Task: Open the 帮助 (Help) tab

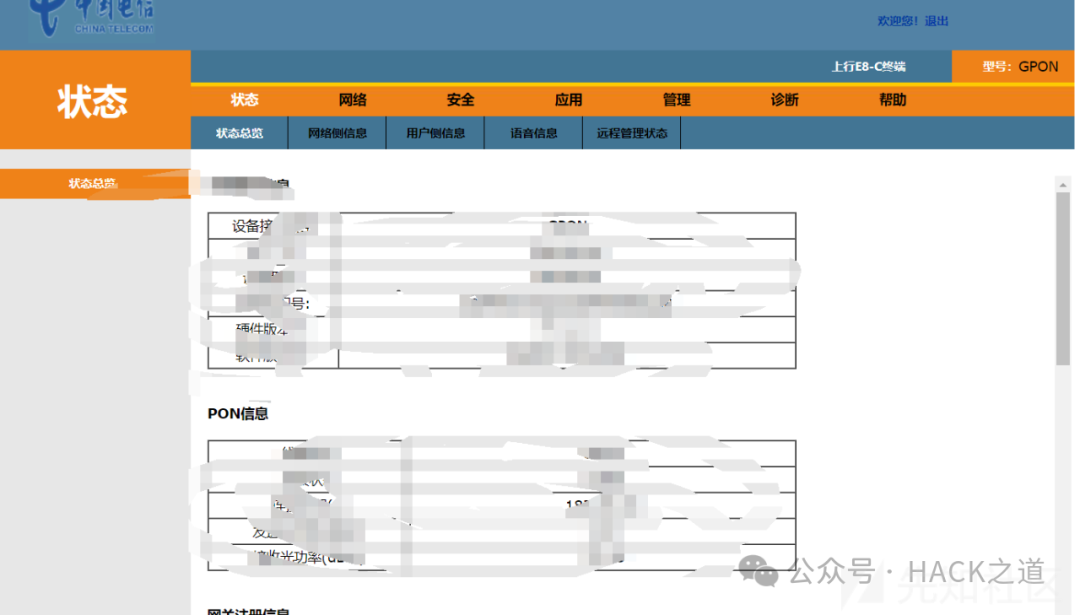Action: pyautogui.click(x=892, y=99)
